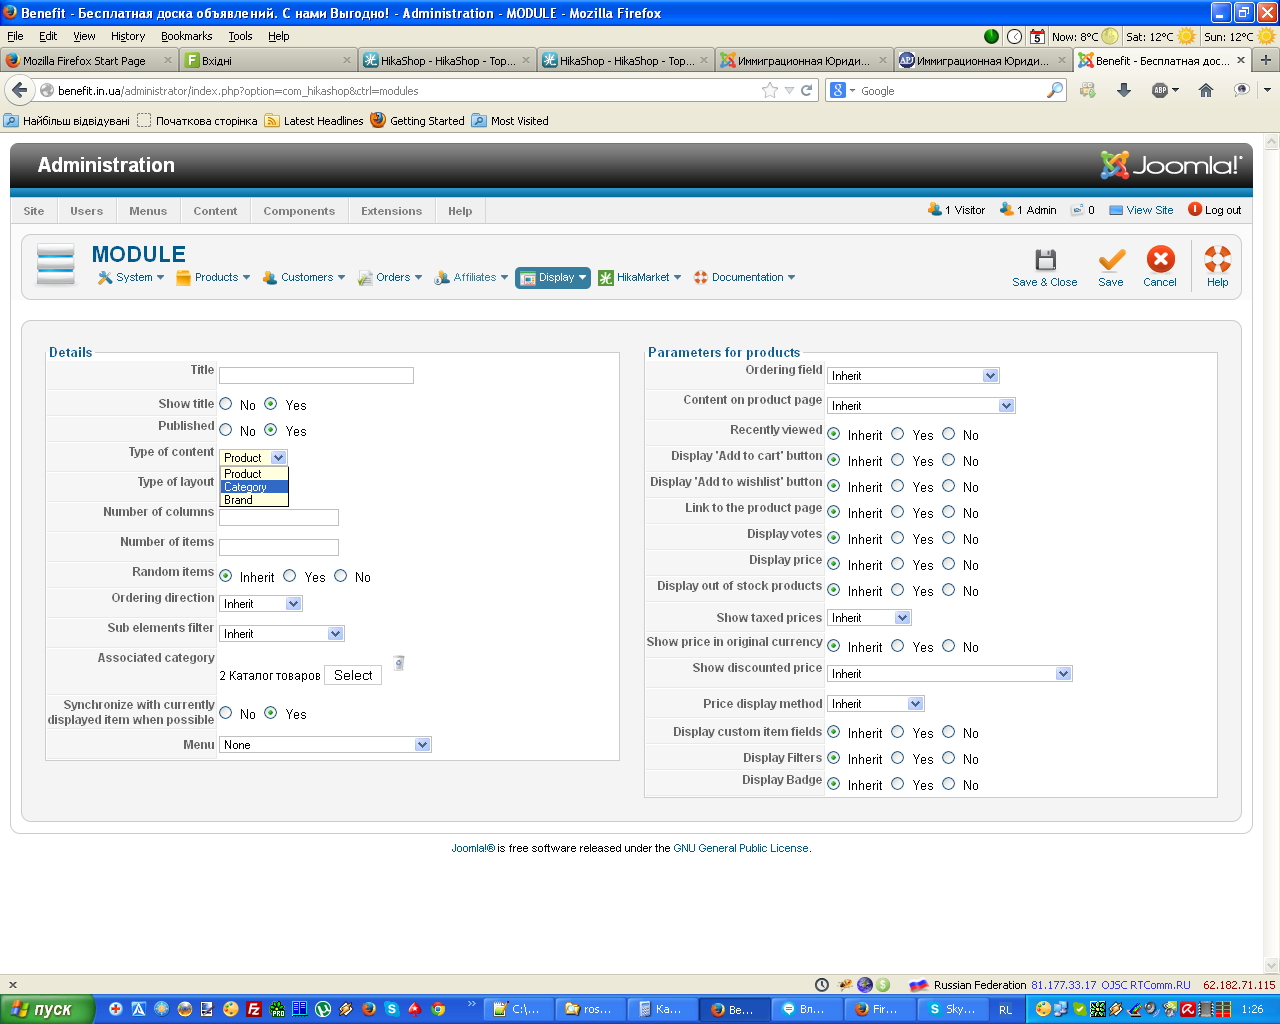Open the System menu in HikaShop toolbar
Image resolution: width=1280 pixels, height=1024 pixels.
[131, 278]
